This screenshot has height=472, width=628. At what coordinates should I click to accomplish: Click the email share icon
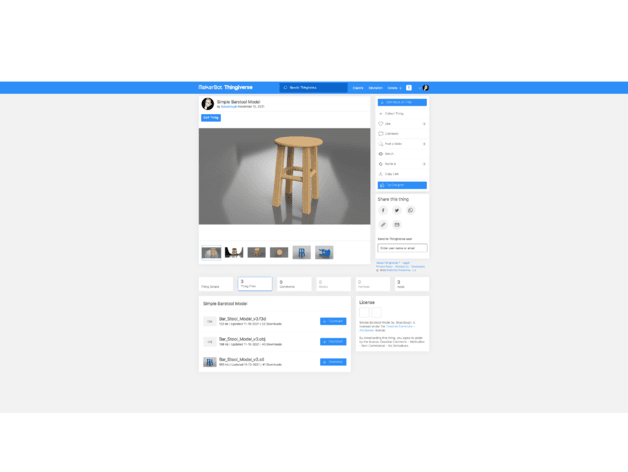[x=397, y=225]
